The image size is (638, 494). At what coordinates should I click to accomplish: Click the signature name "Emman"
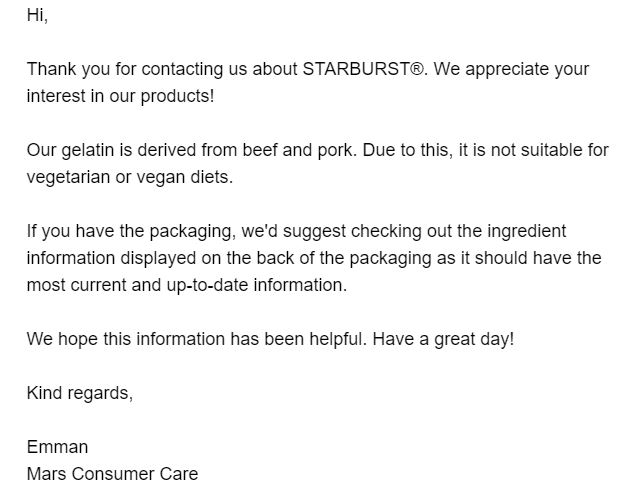[57, 447]
